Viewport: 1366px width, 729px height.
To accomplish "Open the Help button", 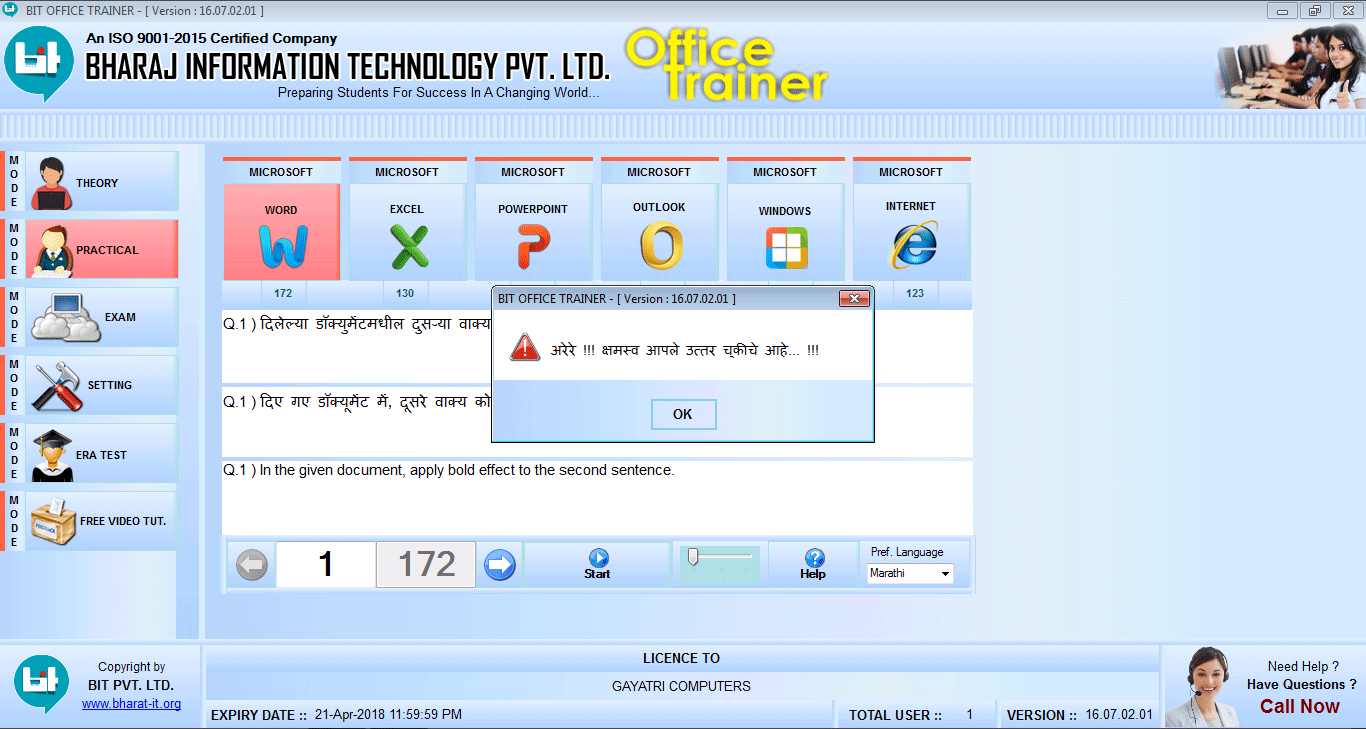I will 813,564.
